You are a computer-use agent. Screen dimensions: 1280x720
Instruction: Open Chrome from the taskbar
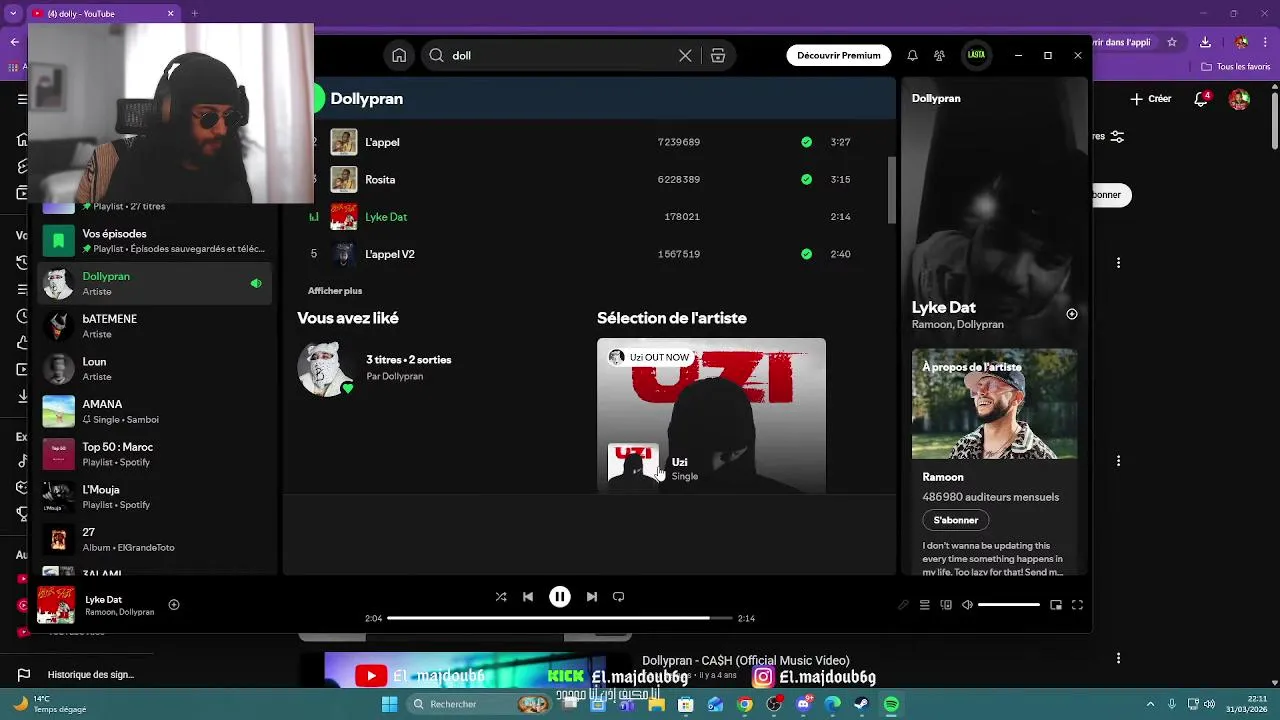click(745, 705)
